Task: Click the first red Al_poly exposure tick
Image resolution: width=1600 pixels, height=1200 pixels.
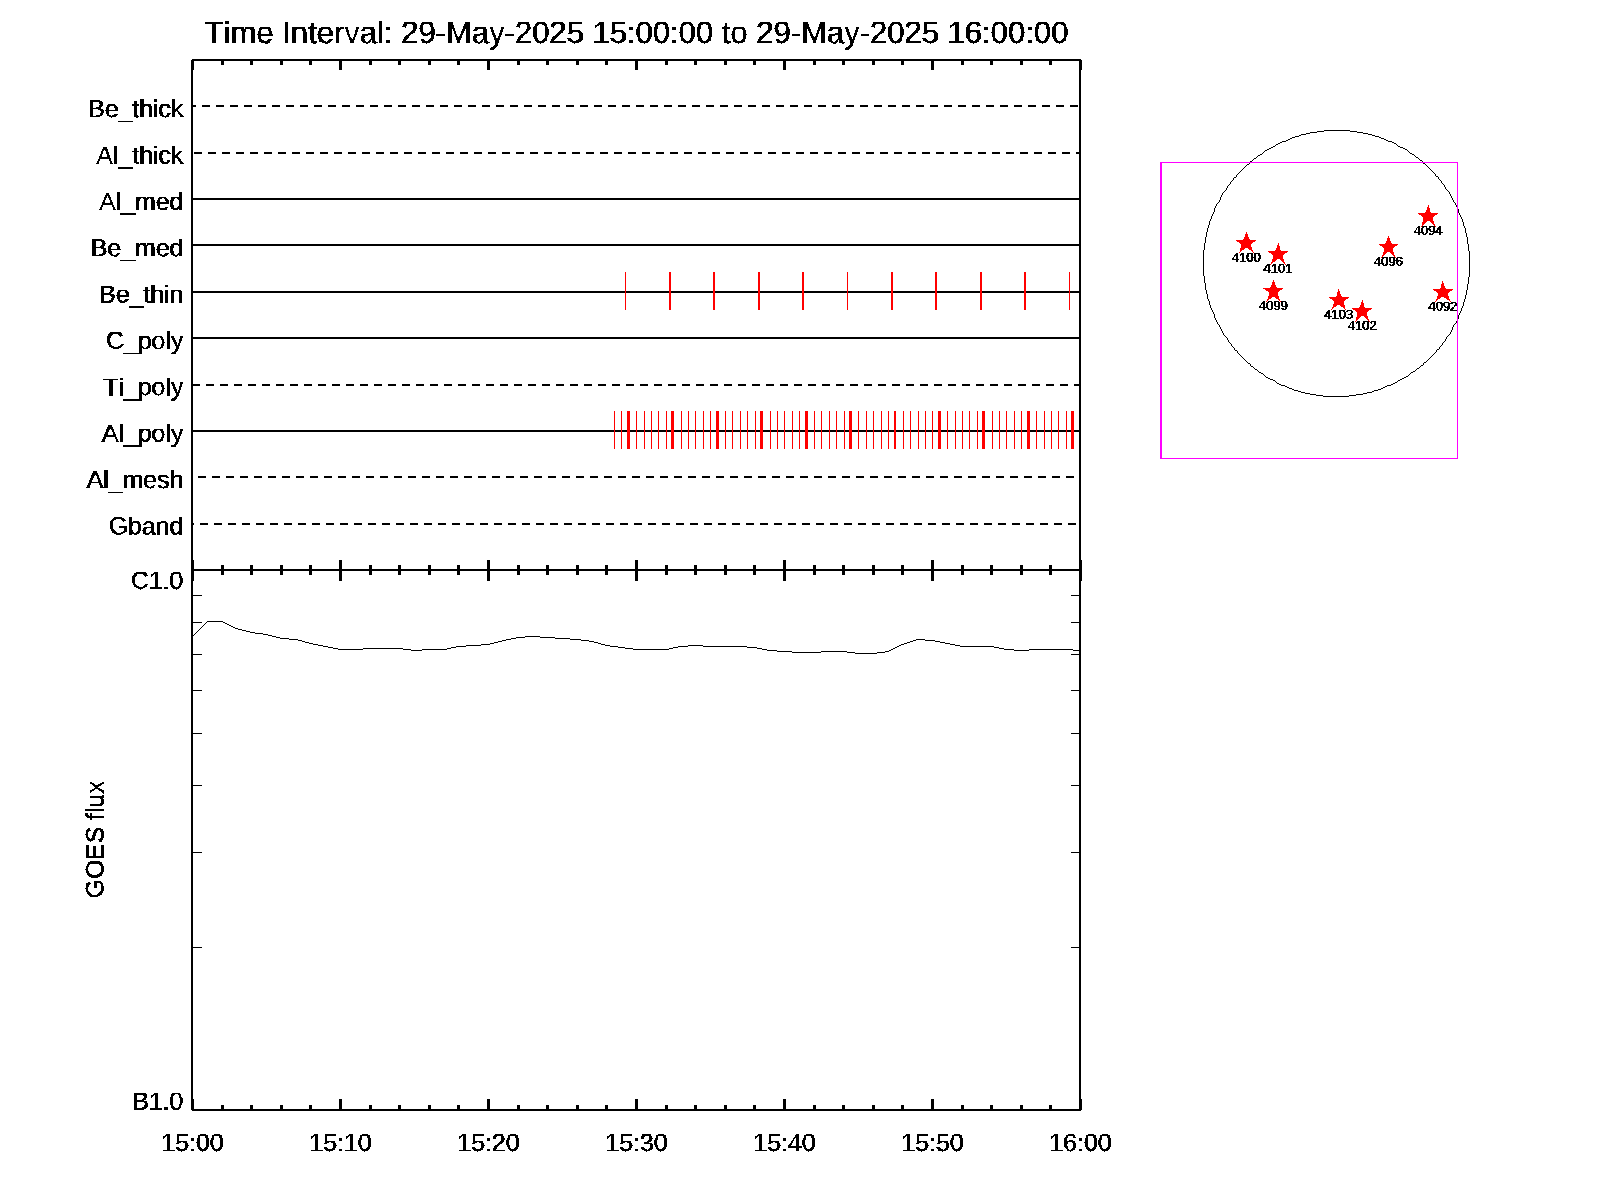Action: coord(614,430)
